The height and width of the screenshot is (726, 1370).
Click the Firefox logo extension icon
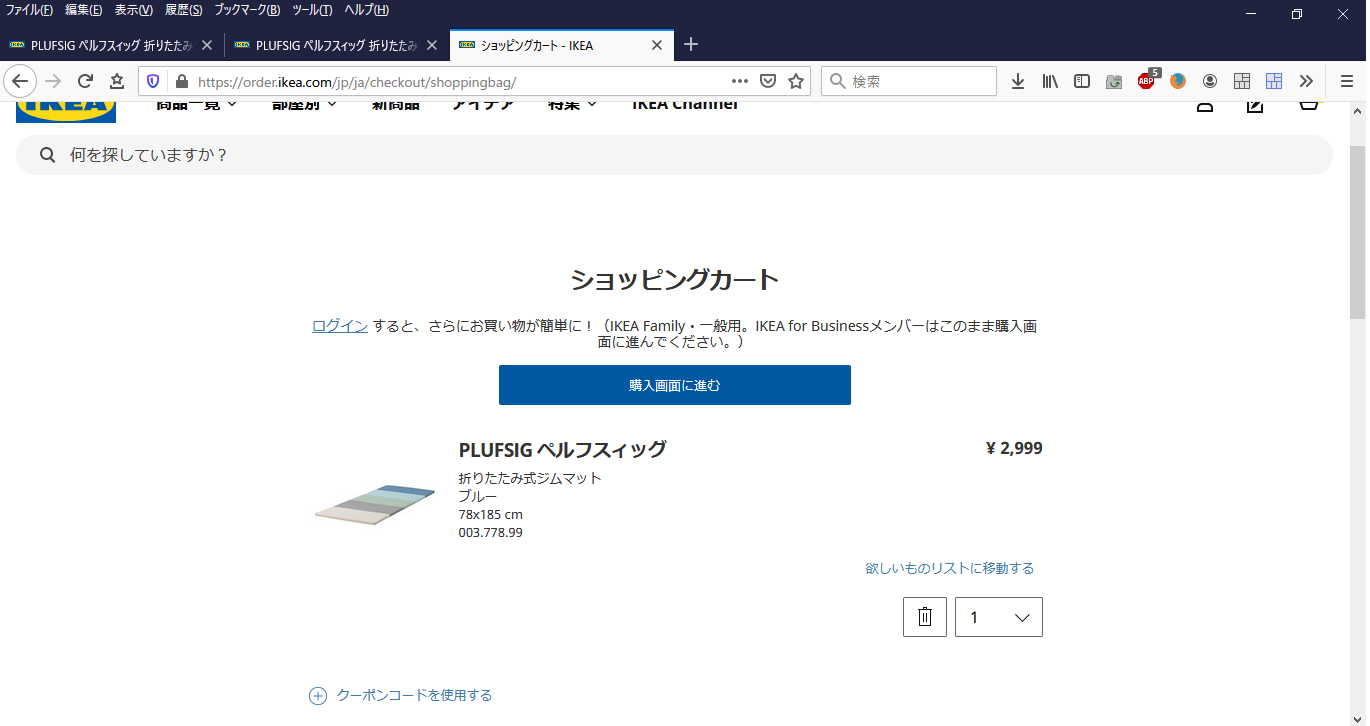(x=1178, y=81)
